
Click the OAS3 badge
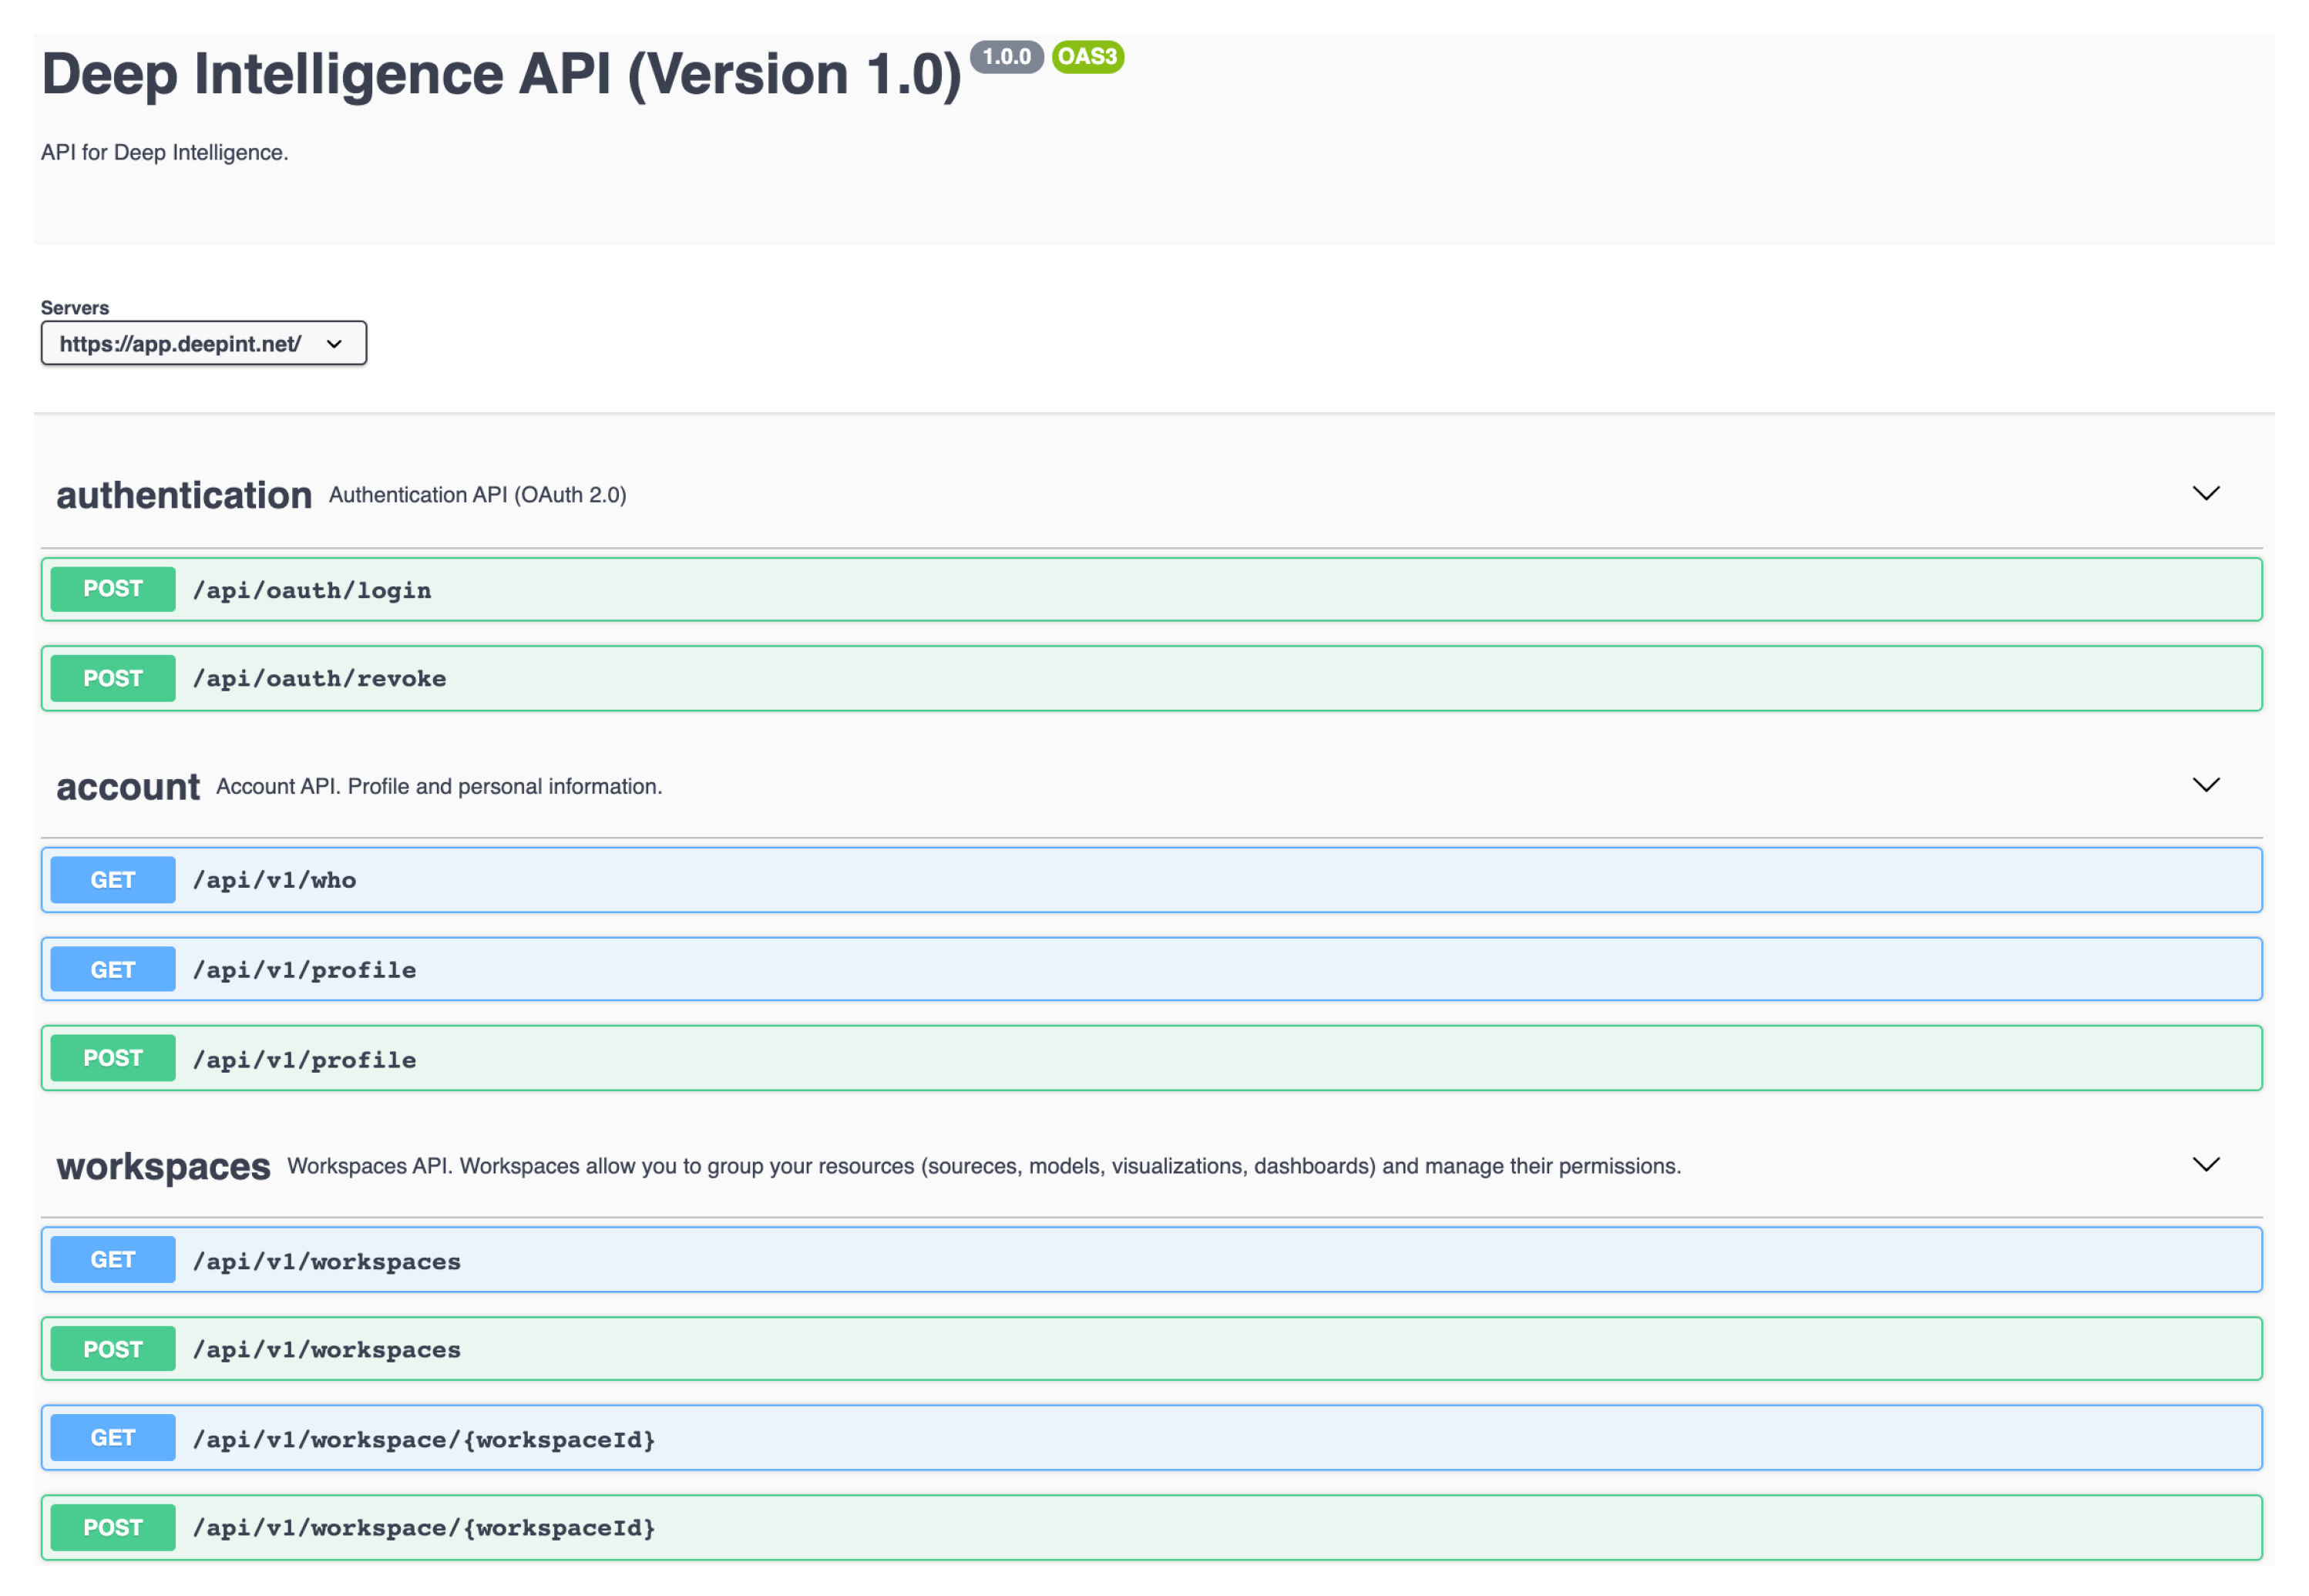1087,57
